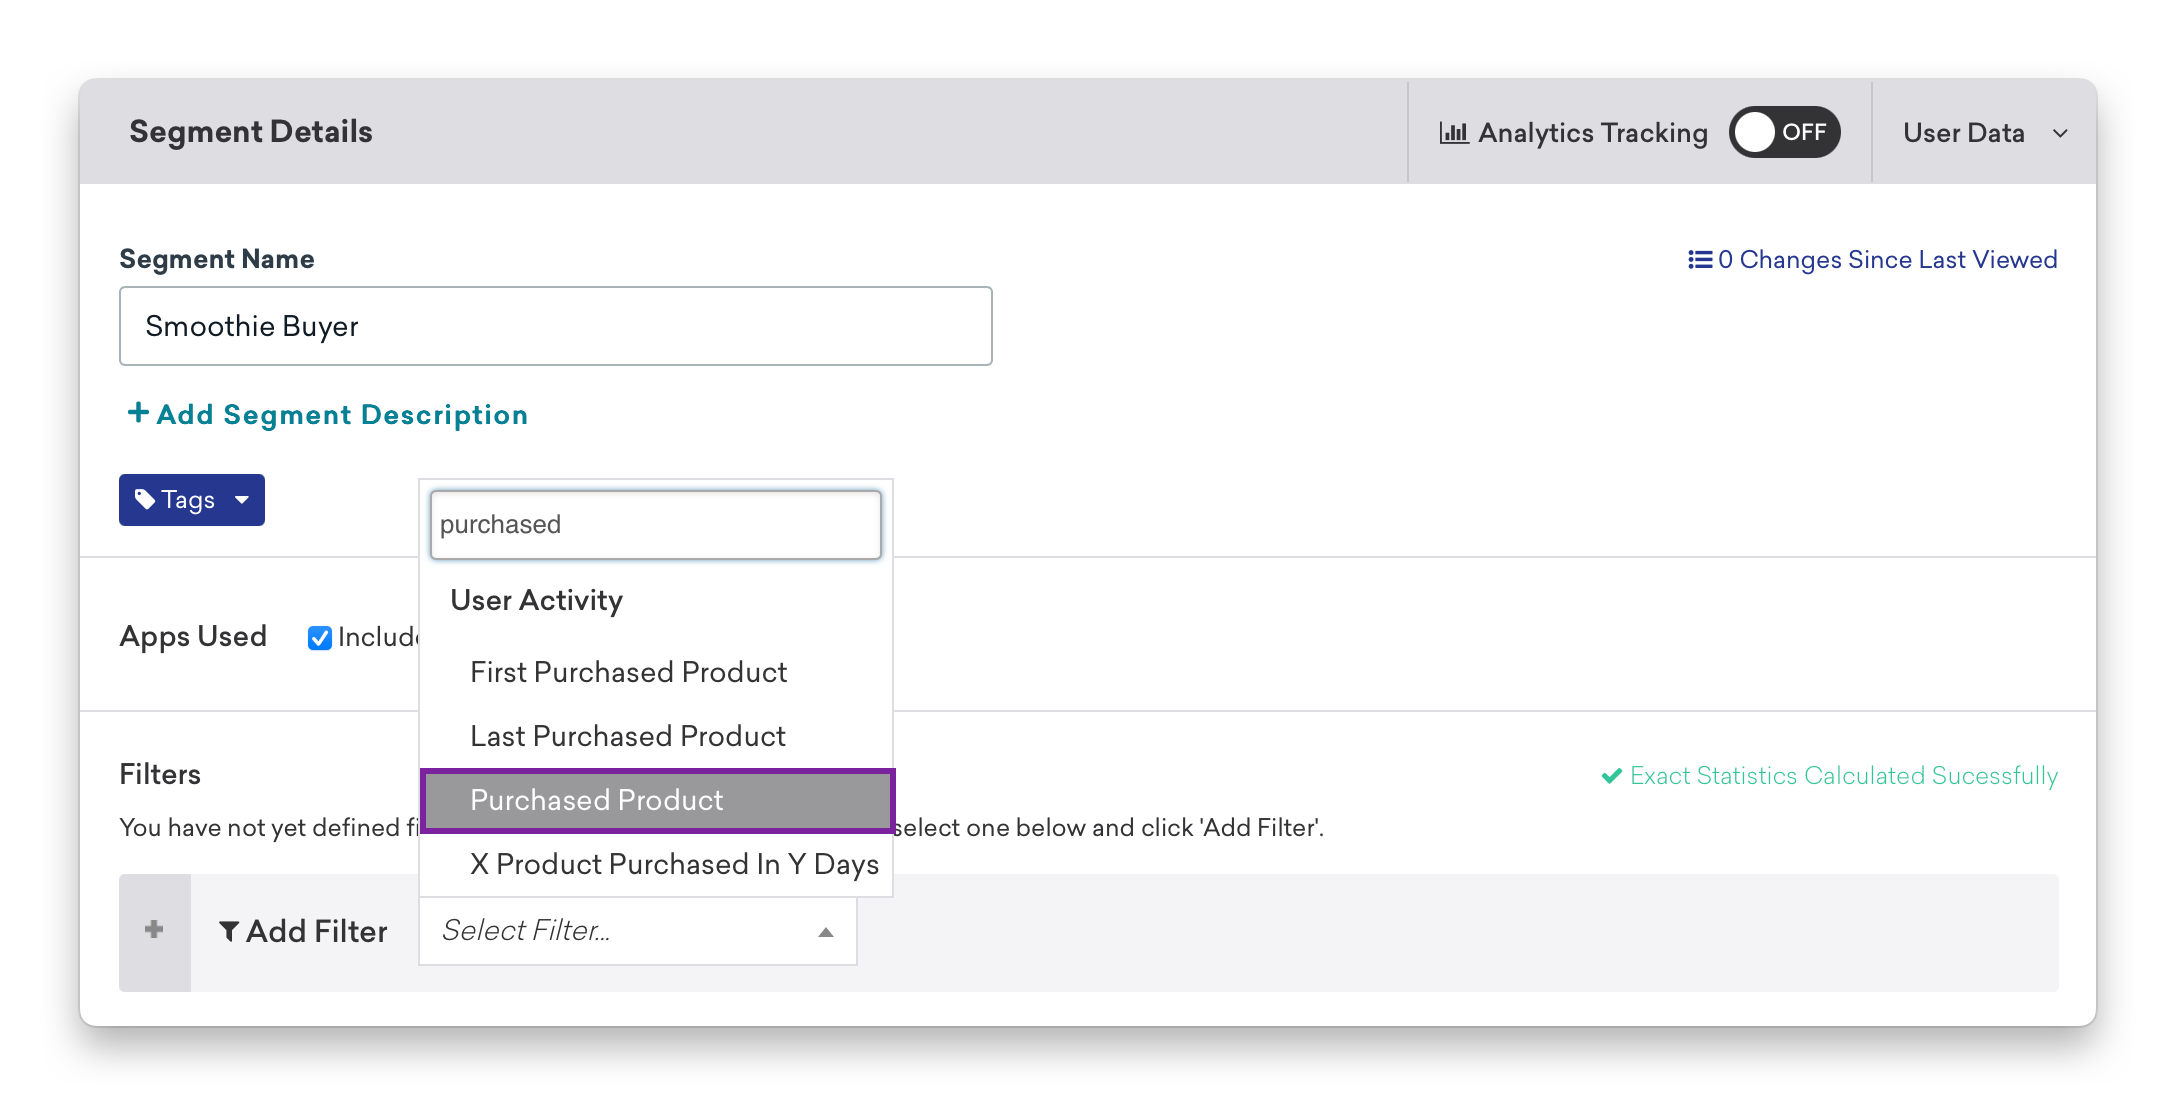Click the Segment Name input field
This screenshot has width=2176, height=1106.
(556, 326)
